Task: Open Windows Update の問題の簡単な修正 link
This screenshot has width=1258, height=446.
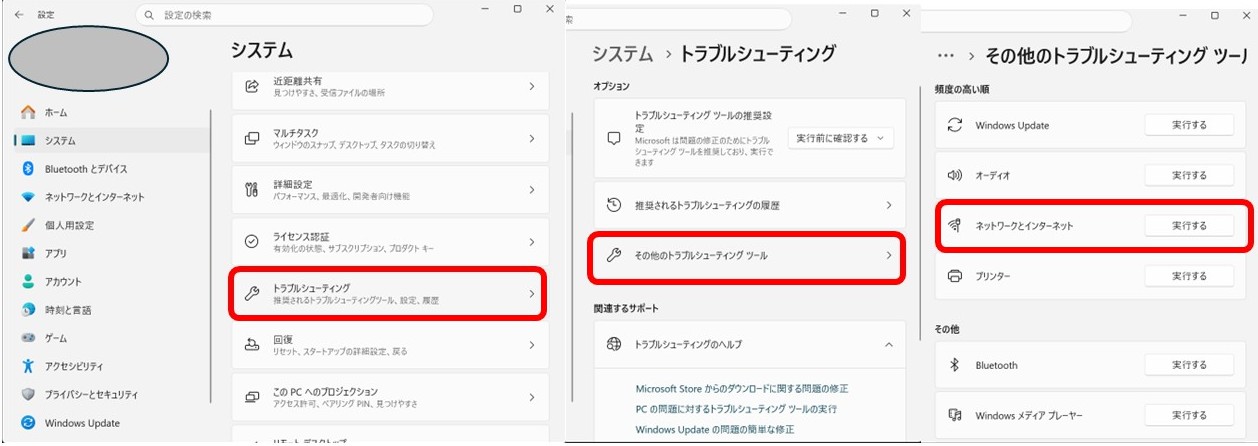Action: [x=714, y=429]
